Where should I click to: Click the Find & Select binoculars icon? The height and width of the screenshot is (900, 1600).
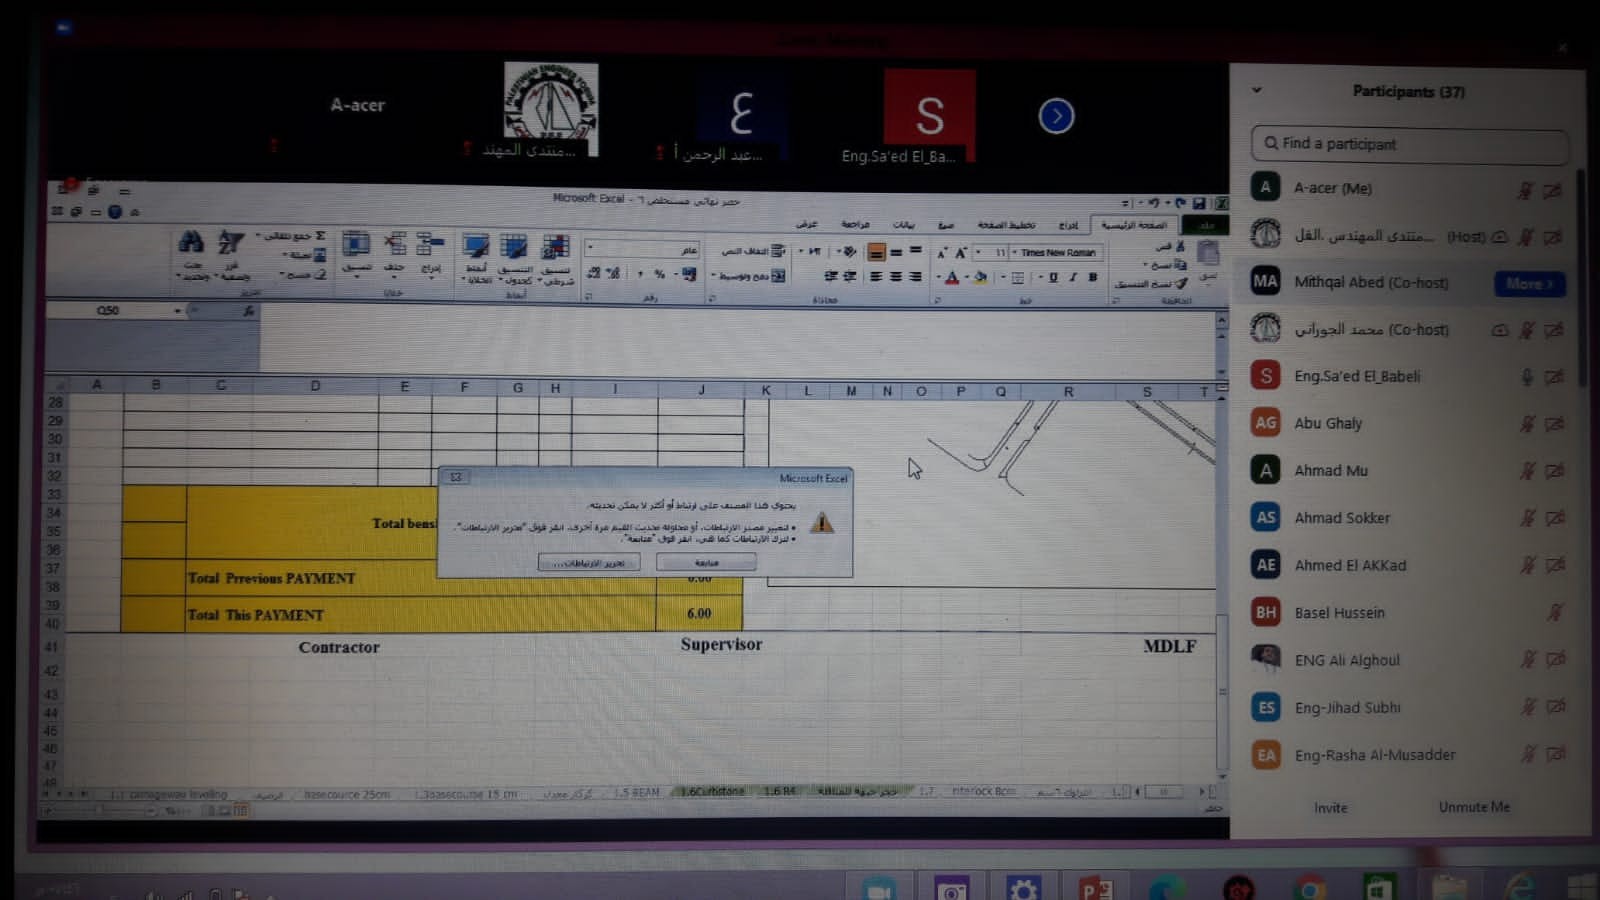pos(191,243)
